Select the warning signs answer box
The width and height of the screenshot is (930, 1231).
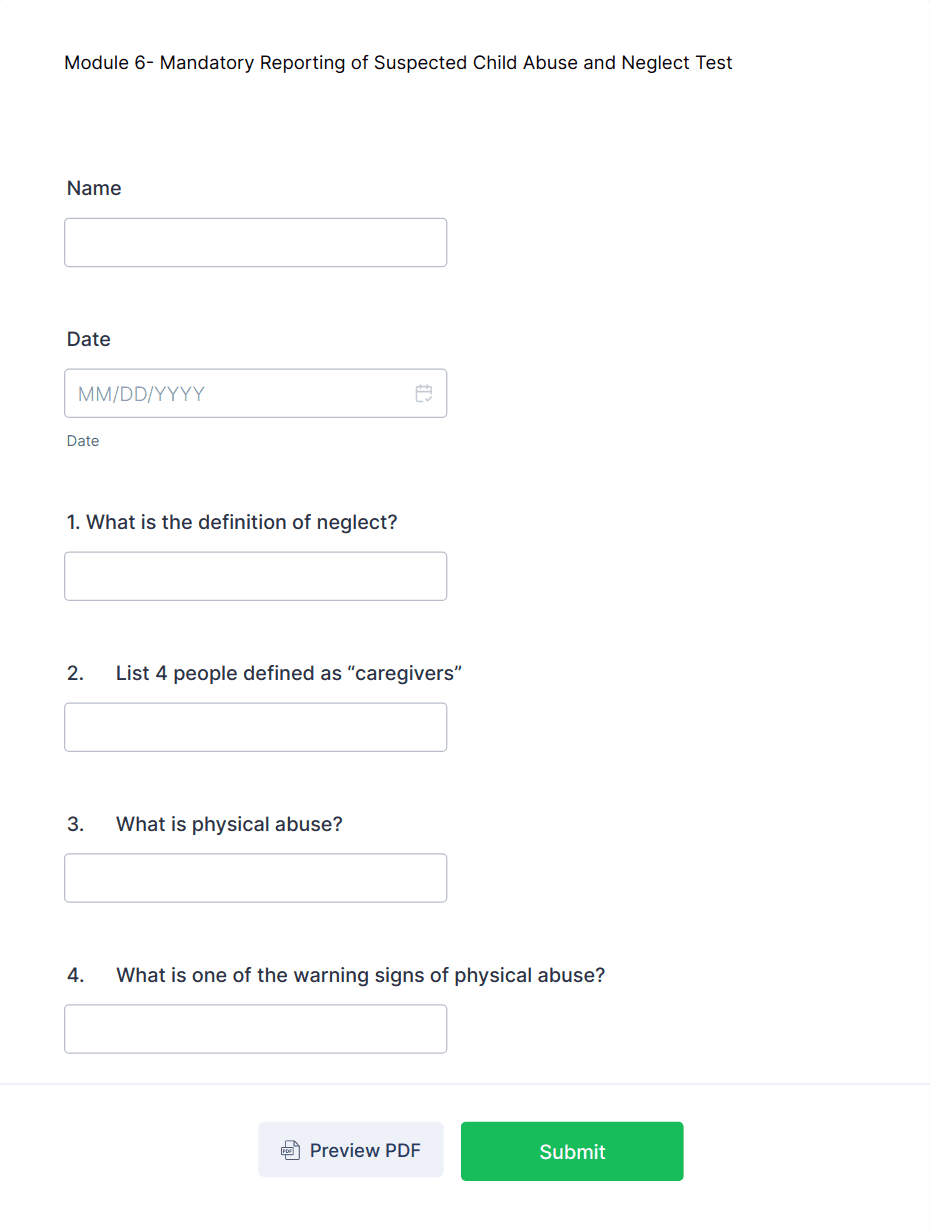[x=255, y=1029]
